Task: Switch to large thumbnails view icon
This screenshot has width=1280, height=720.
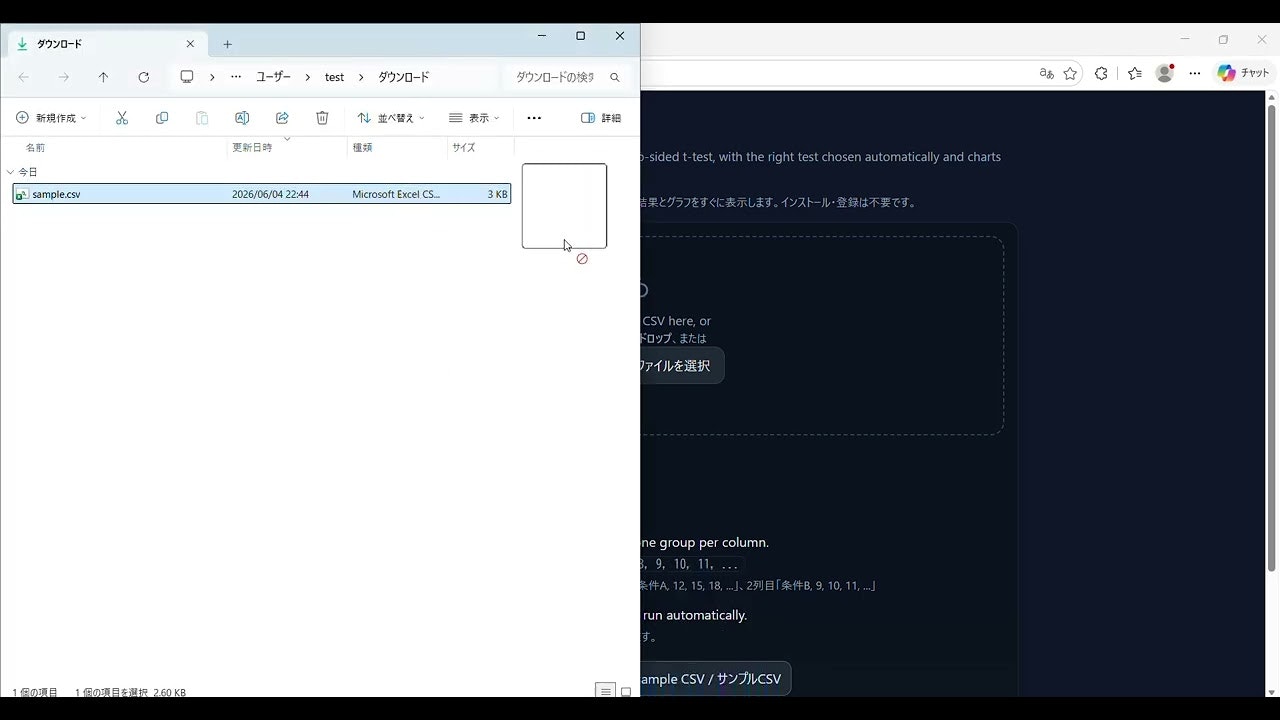Action: [626, 692]
